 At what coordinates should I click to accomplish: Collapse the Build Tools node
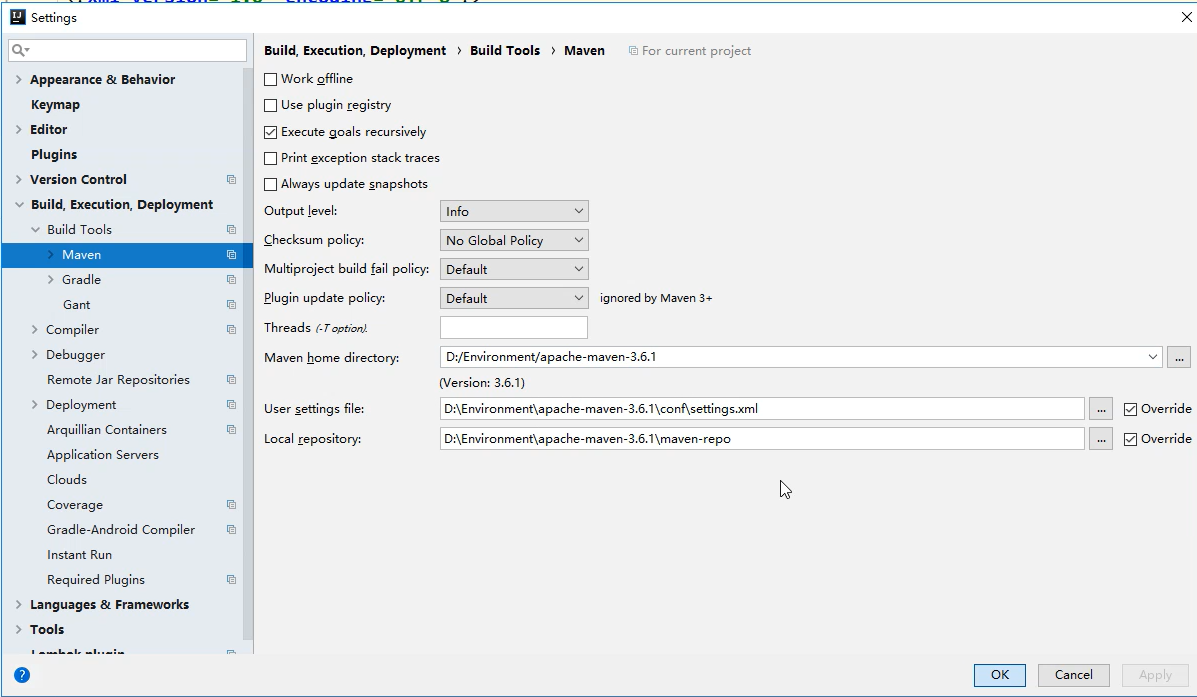(35, 230)
